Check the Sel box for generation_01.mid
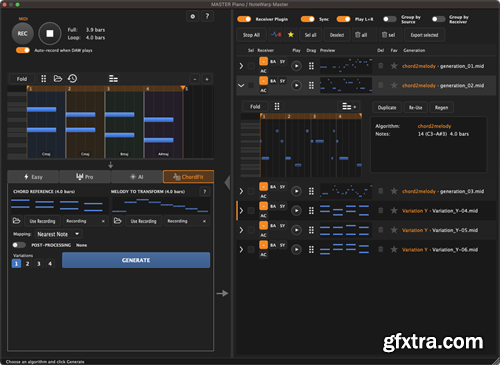 (x=251, y=66)
